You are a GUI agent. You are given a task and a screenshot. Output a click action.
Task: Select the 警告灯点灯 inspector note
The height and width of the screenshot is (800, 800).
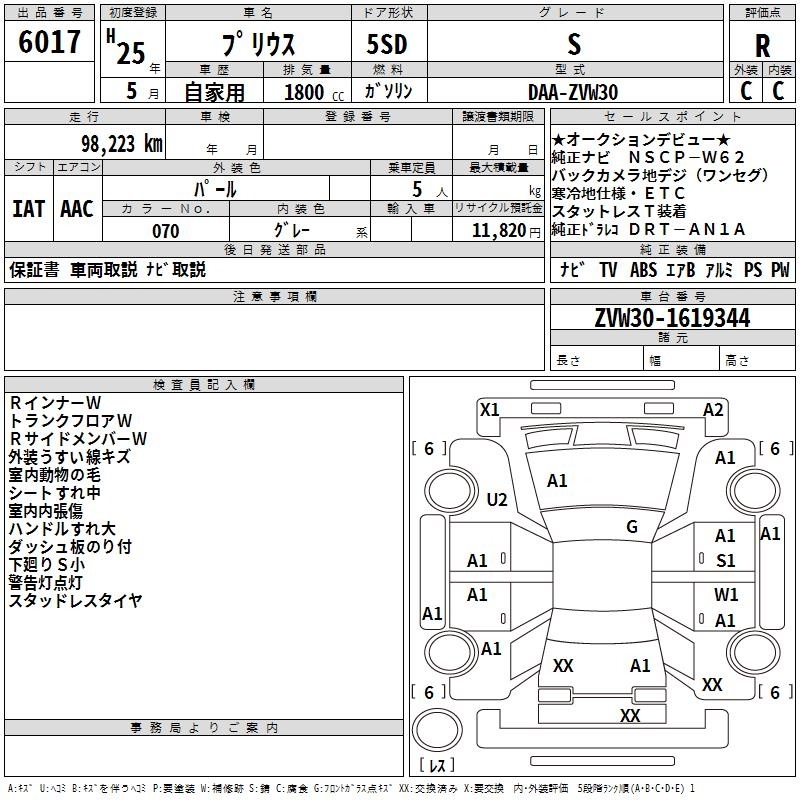click(45, 582)
